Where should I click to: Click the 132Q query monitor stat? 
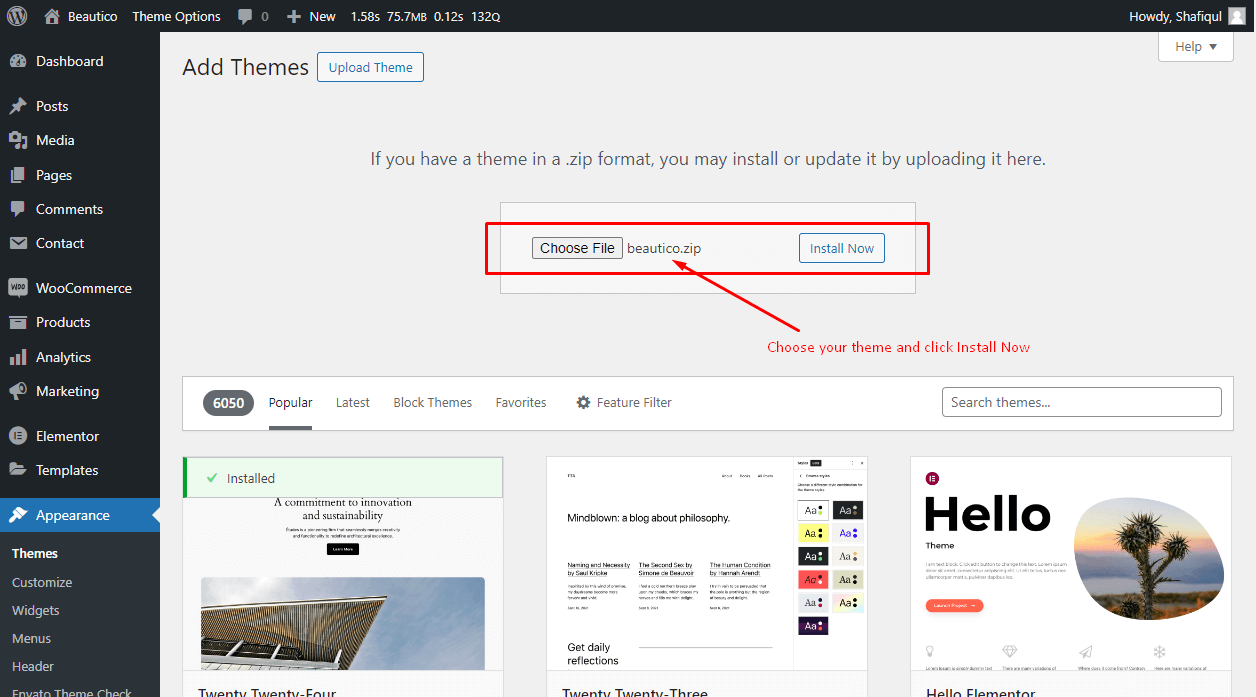click(485, 16)
